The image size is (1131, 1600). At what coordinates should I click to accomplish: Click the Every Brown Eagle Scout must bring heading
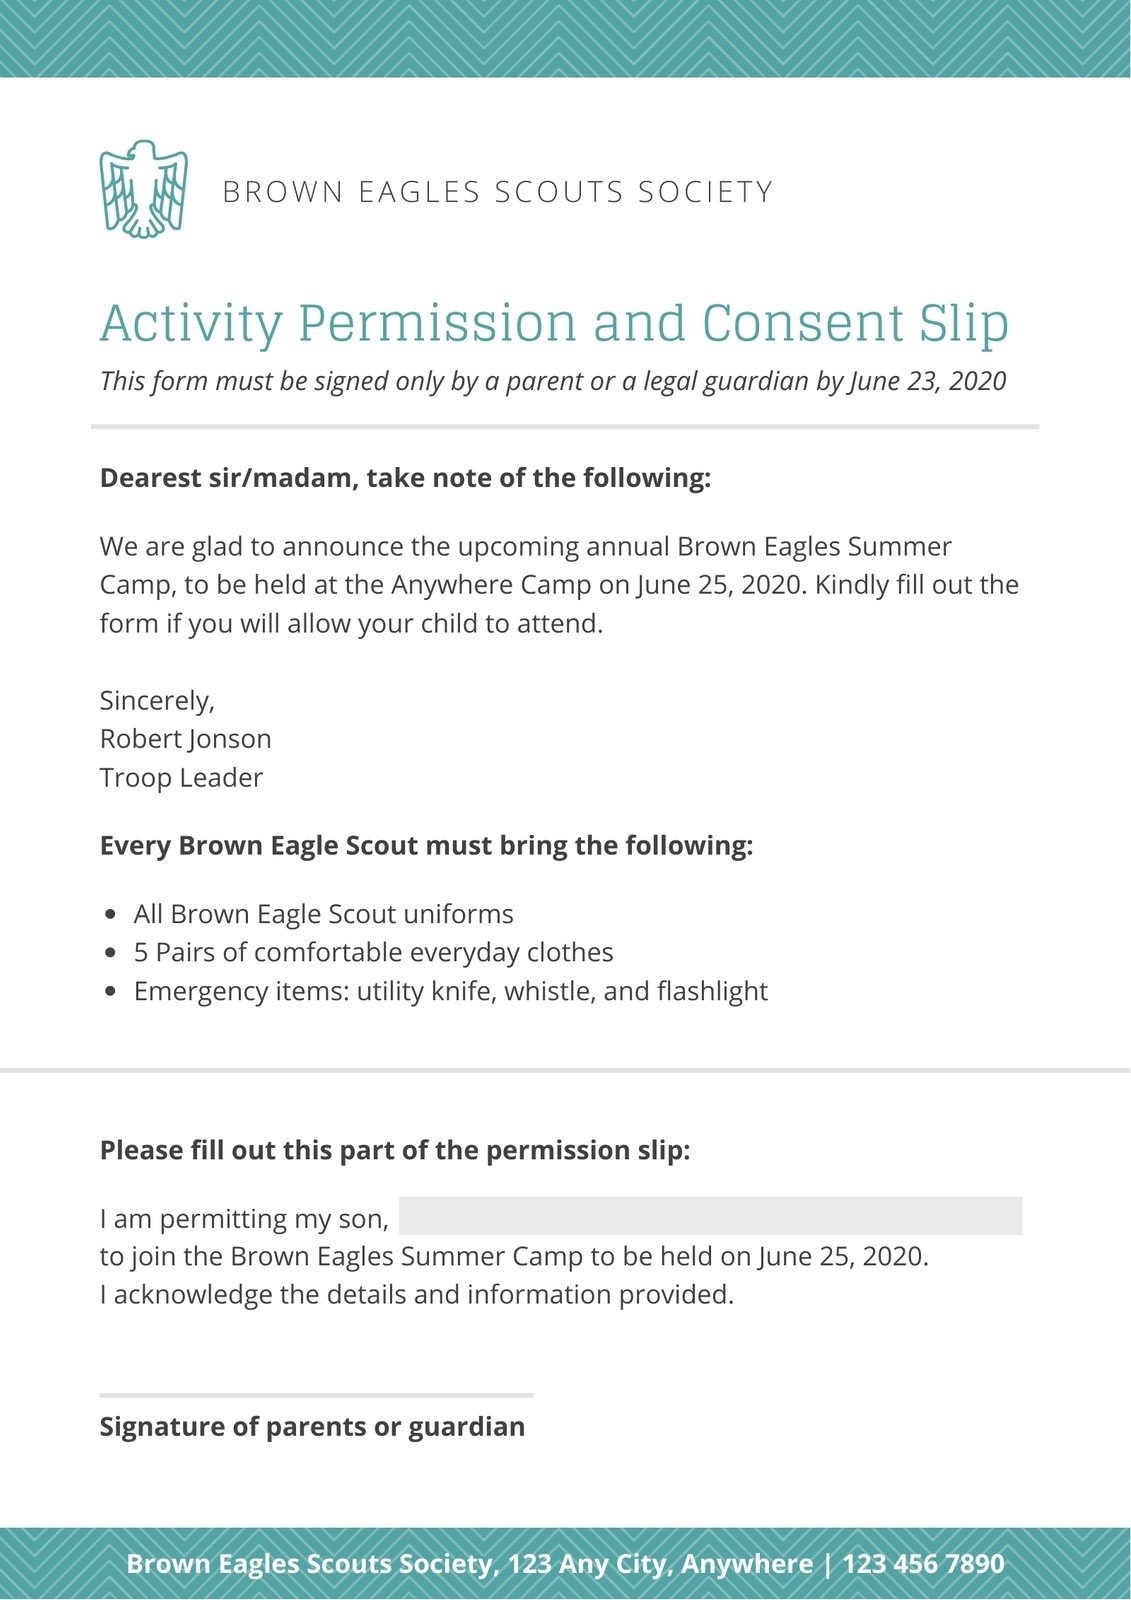[426, 846]
